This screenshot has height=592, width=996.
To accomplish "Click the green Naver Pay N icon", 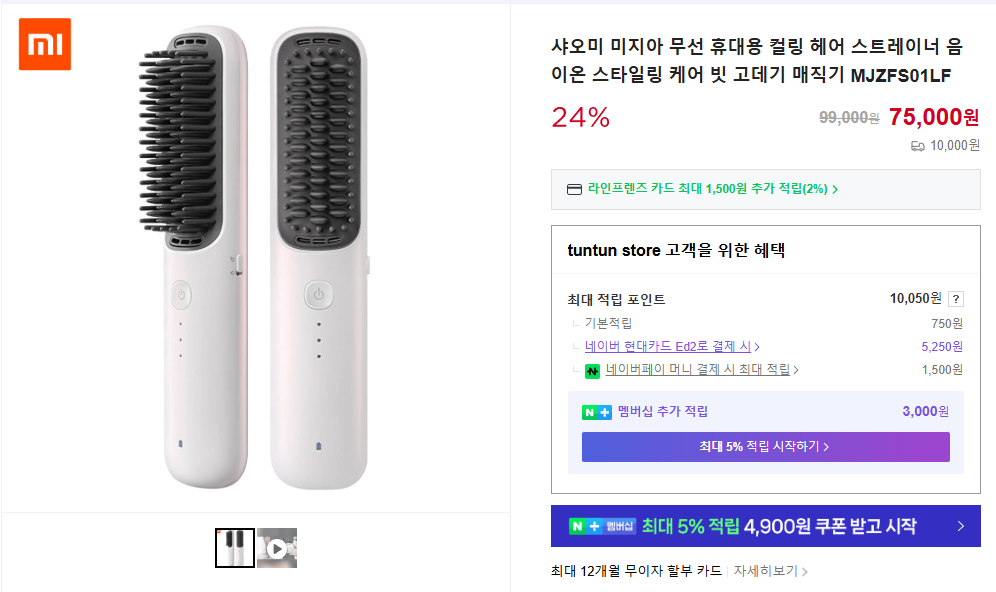I will [593, 370].
